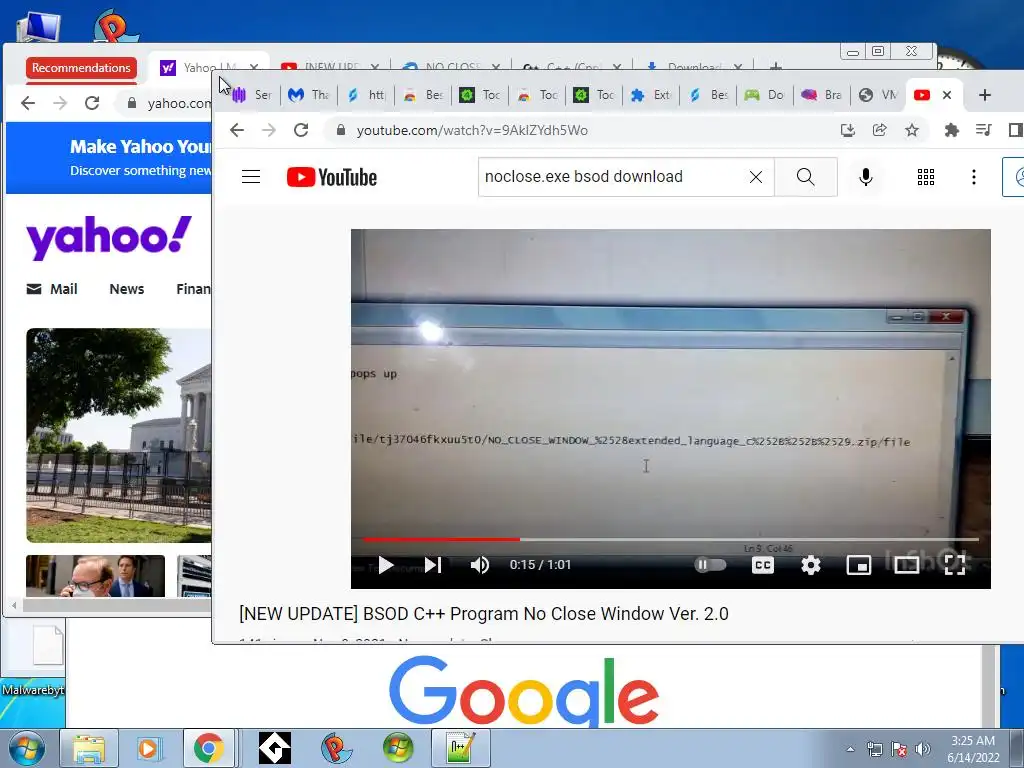Switch to the 'Ext' extensions tab

point(650,95)
